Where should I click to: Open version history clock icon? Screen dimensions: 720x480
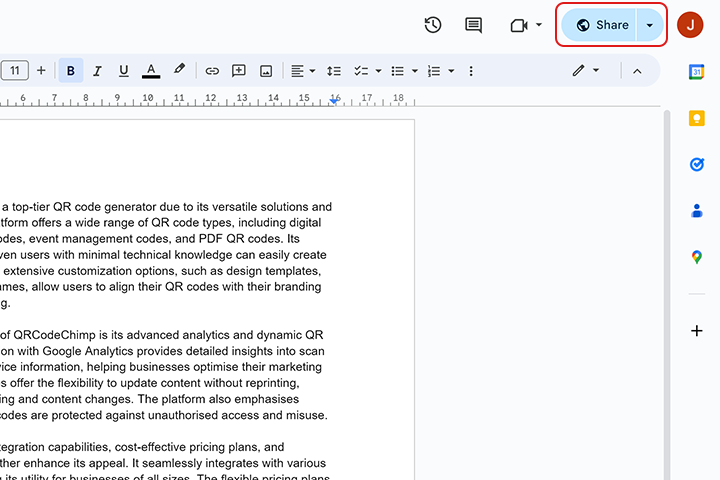point(433,25)
